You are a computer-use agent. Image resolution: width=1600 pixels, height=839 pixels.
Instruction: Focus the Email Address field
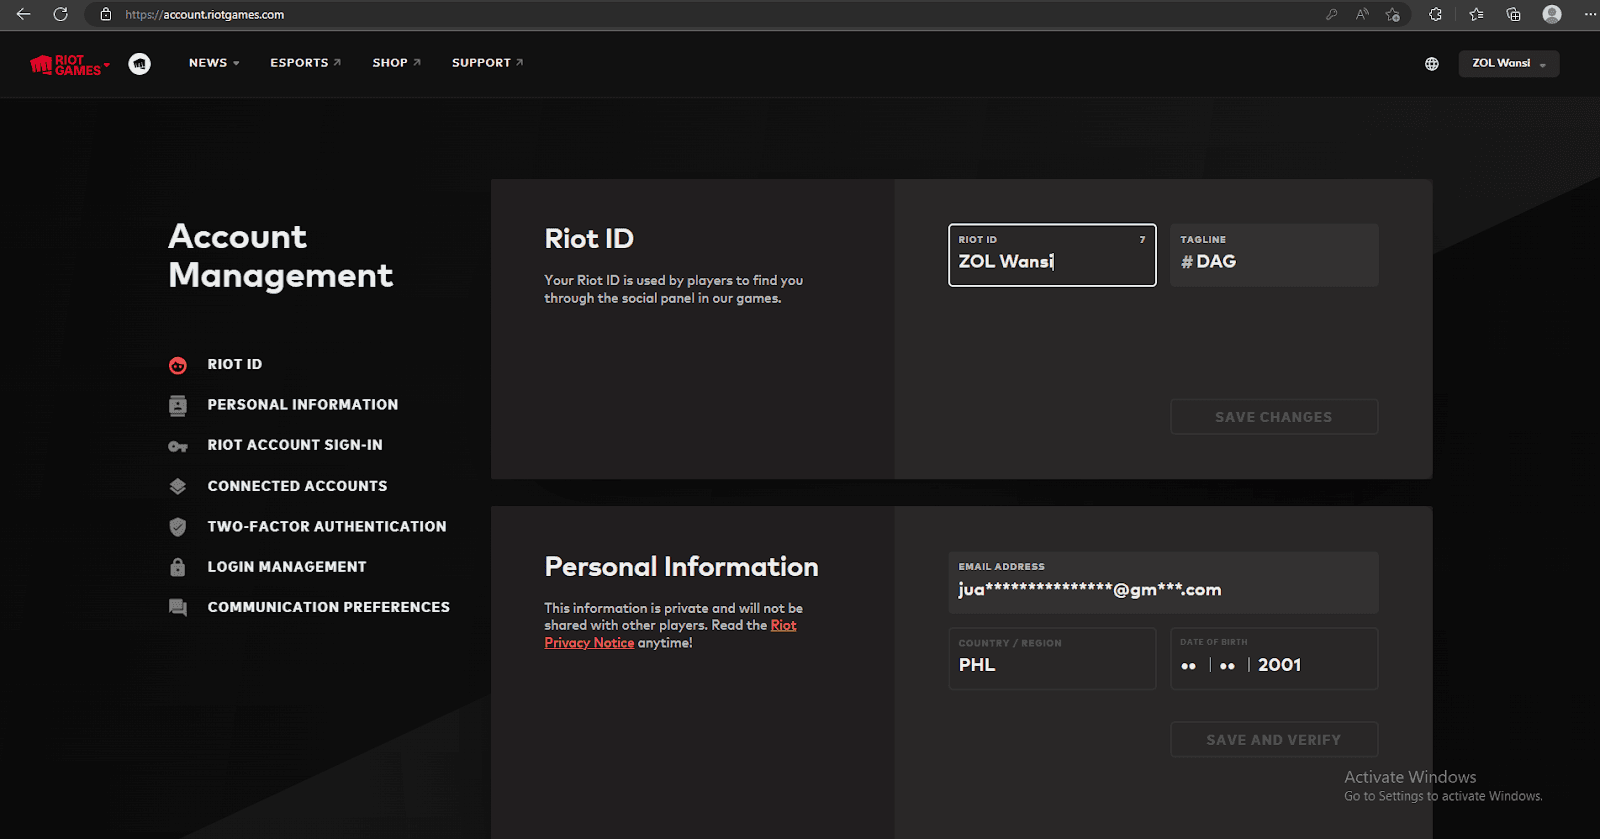point(1162,589)
